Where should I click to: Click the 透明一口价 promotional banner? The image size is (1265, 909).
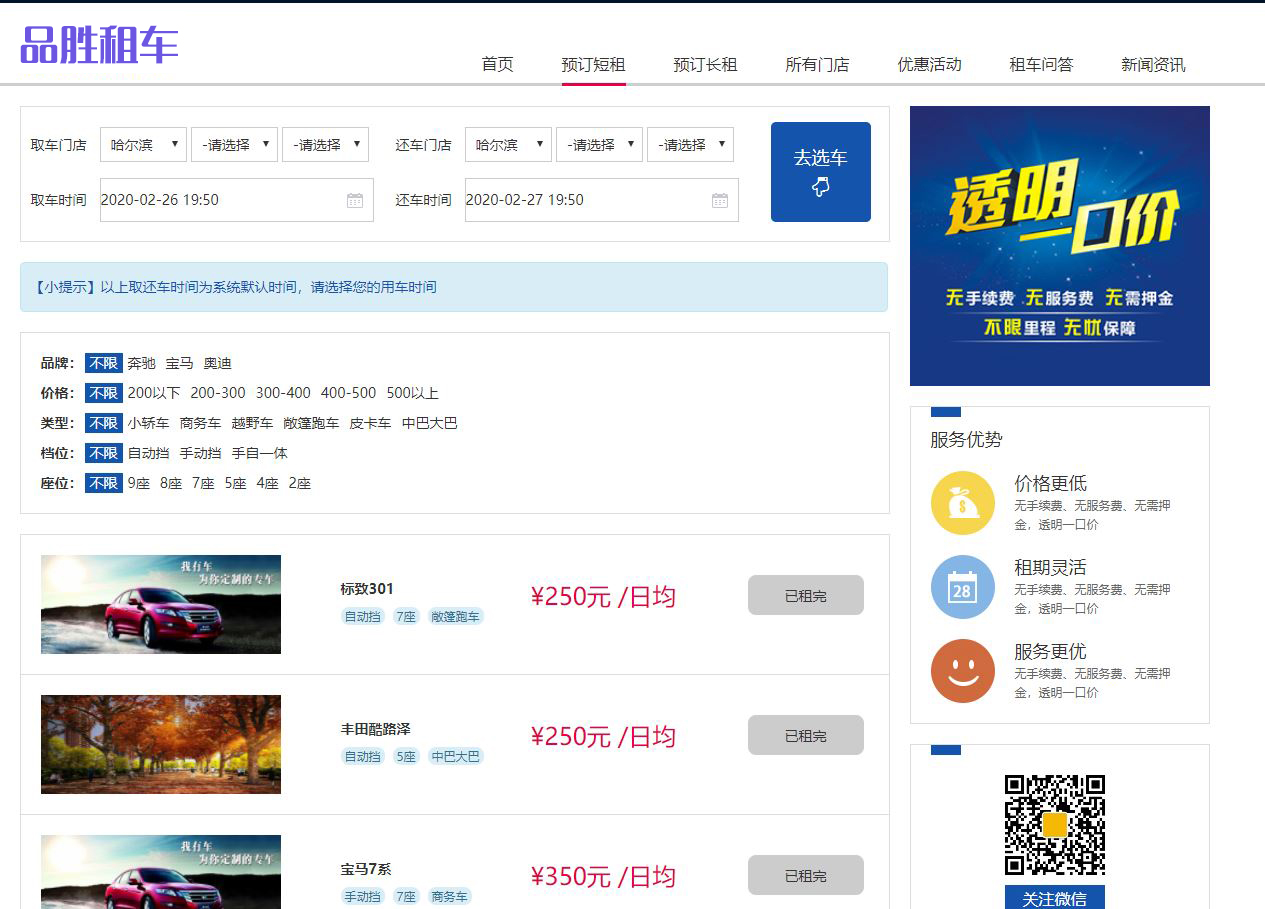pyautogui.click(x=1060, y=246)
